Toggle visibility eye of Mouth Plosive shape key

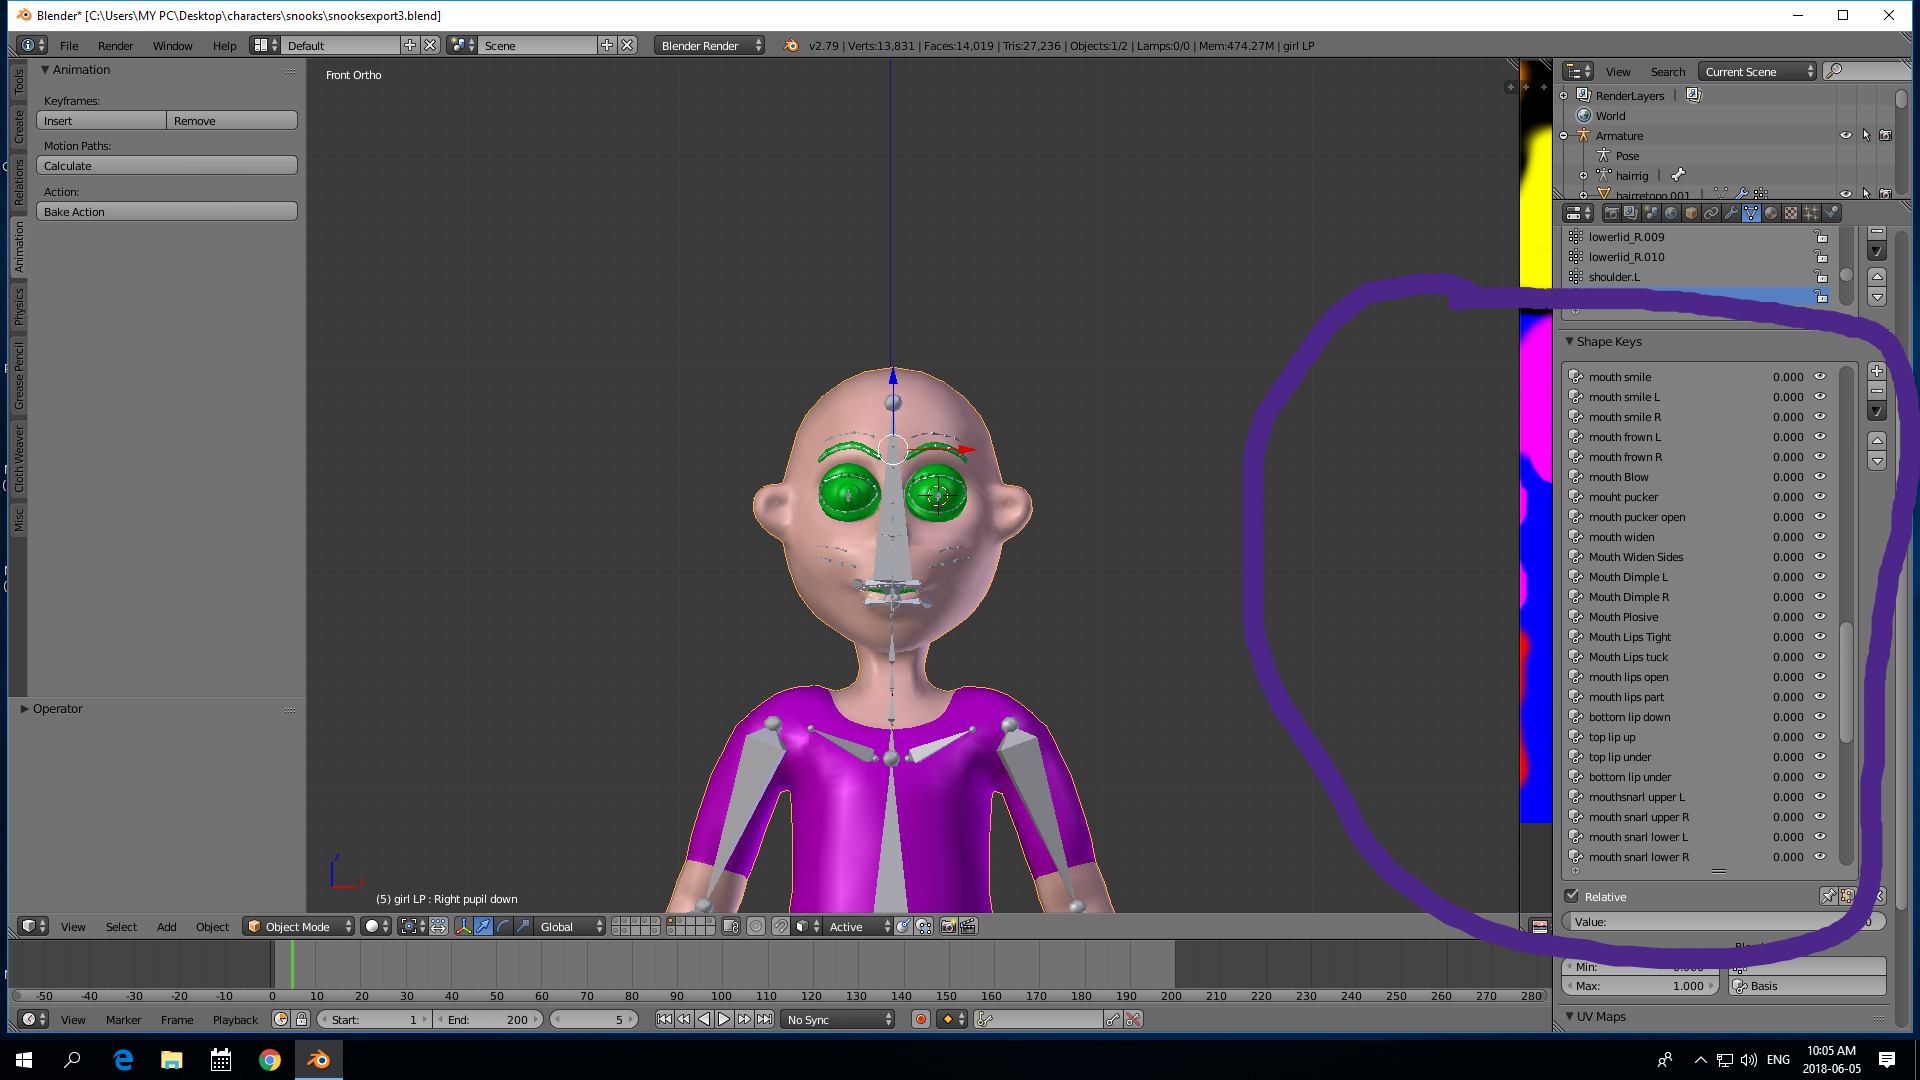(1820, 617)
